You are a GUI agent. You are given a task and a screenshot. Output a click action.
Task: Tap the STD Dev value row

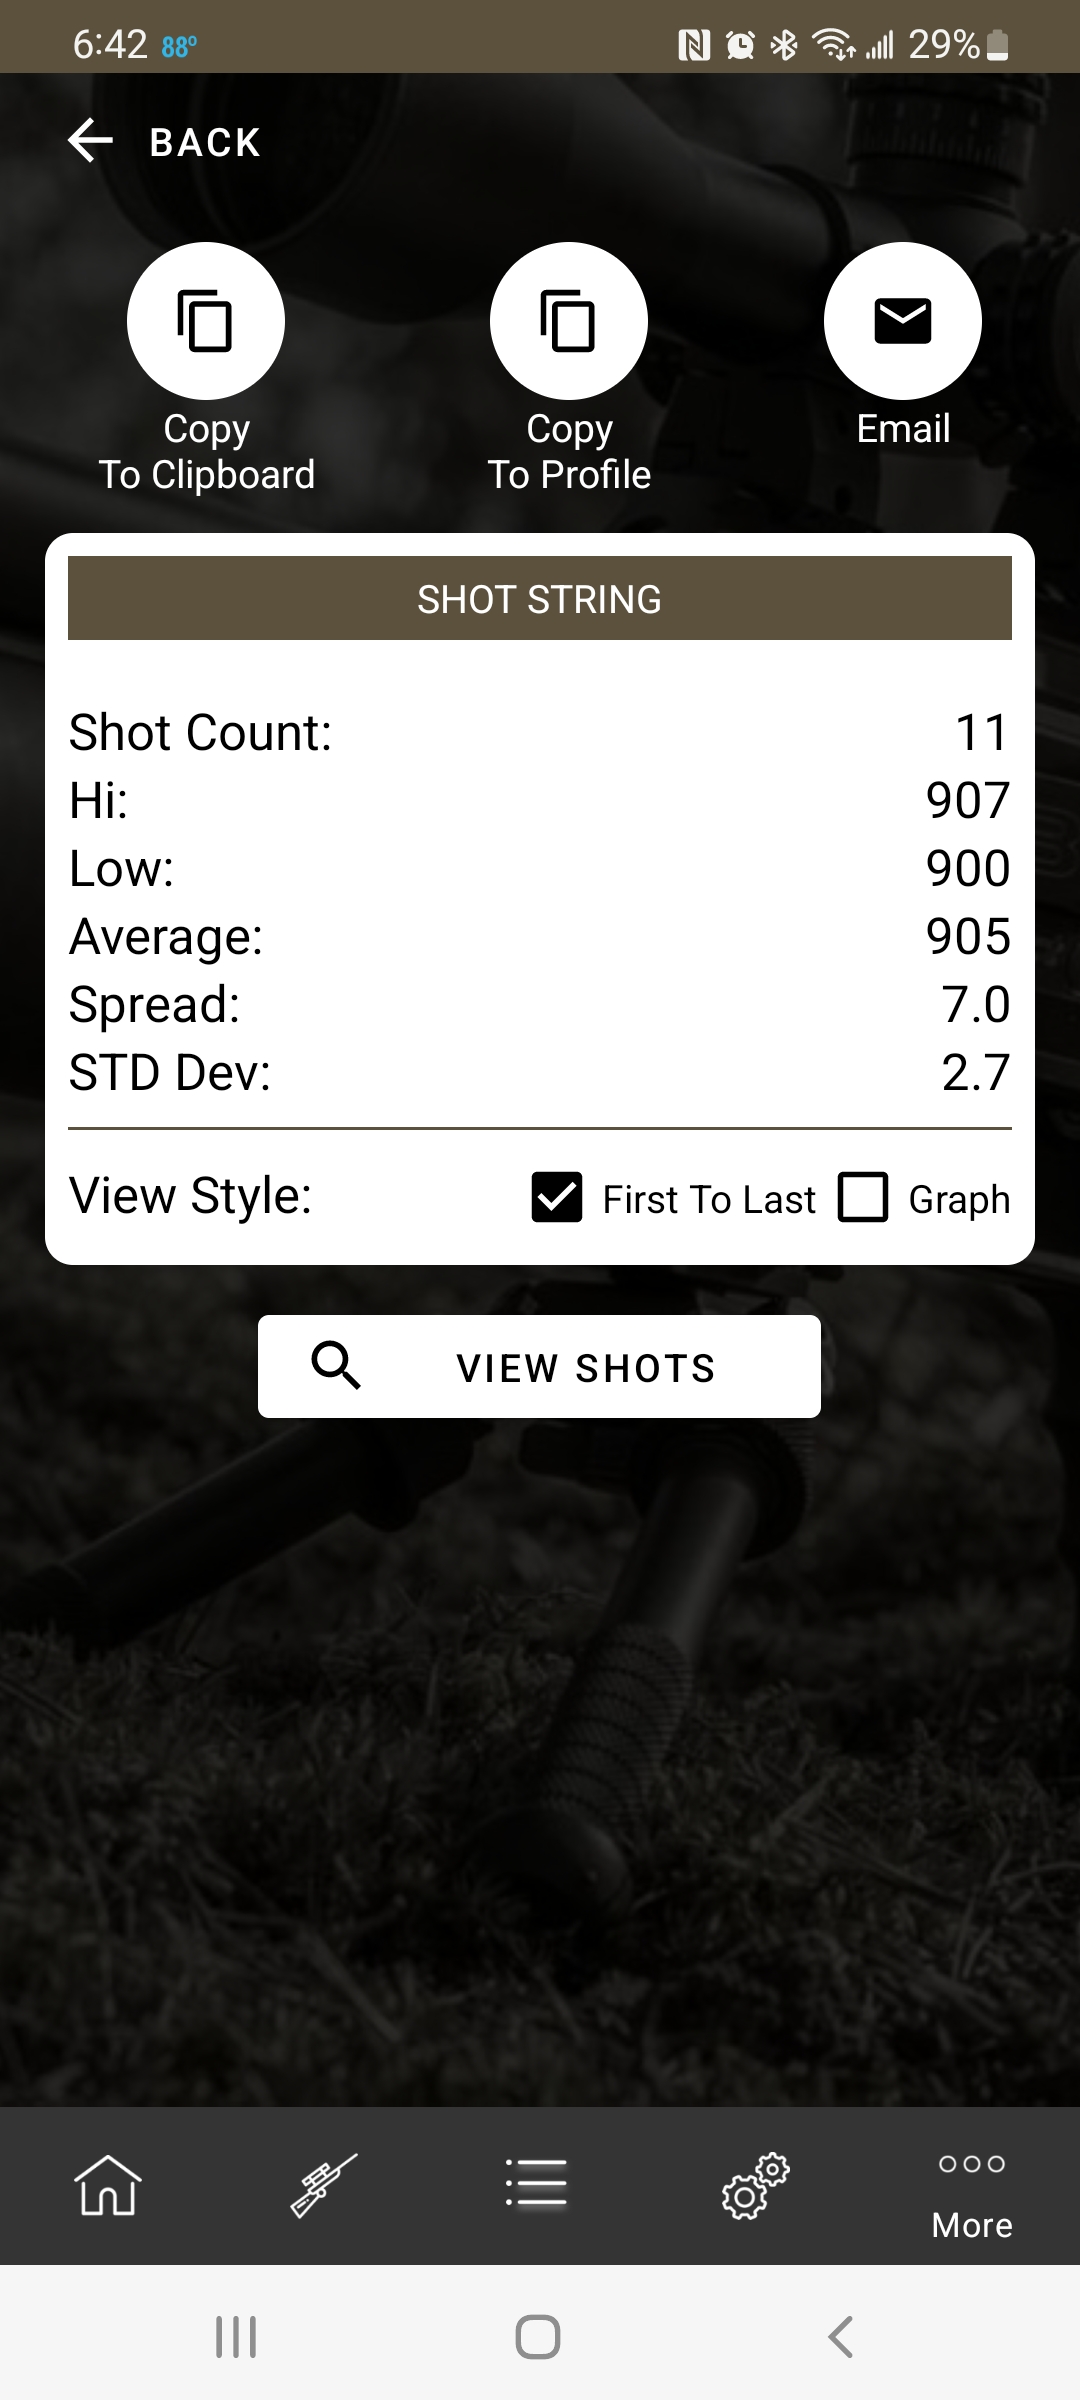[x=540, y=1072]
